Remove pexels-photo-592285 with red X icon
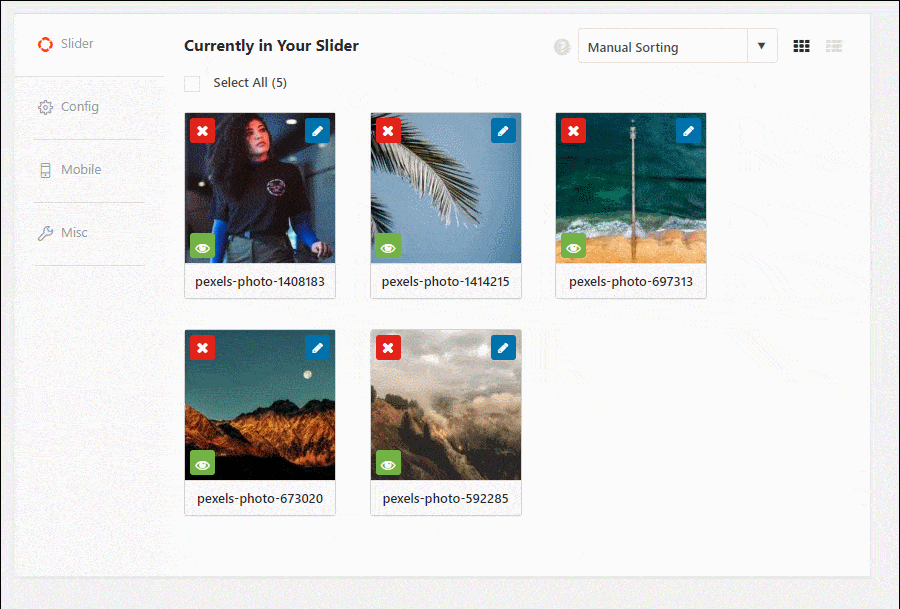900x609 pixels. click(x=389, y=348)
